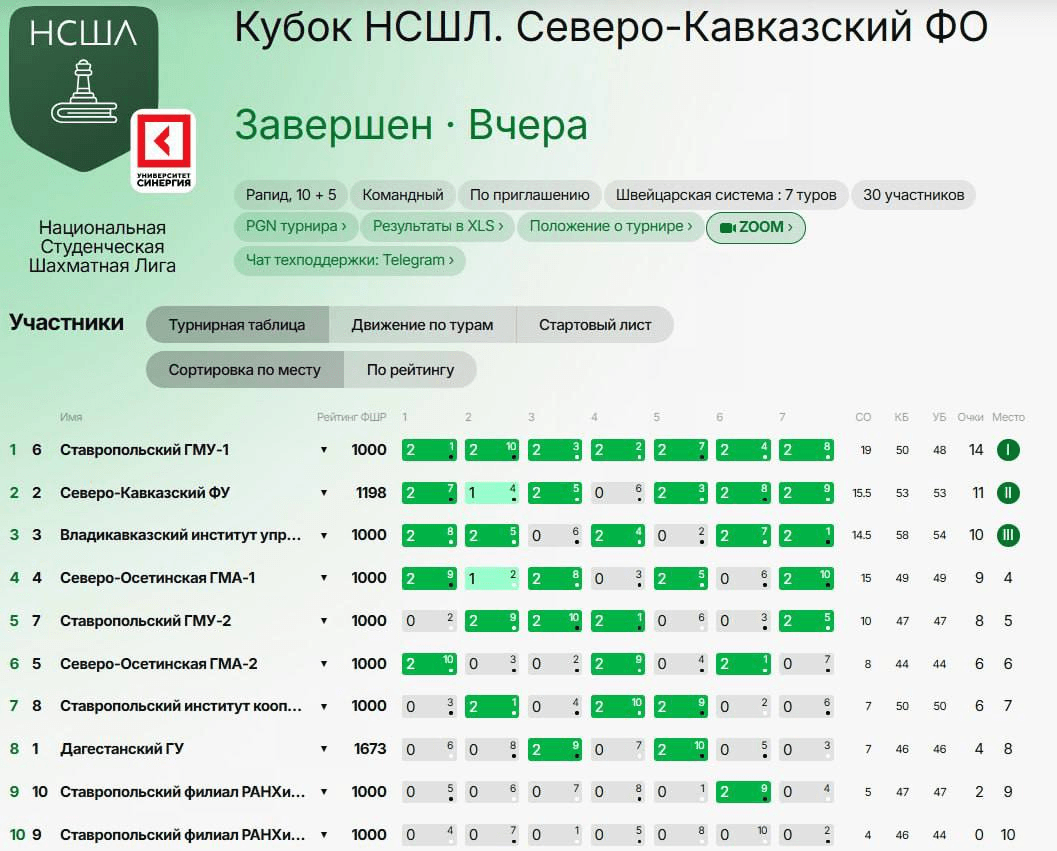Click the КБ column header
The height and width of the screenshot is (851, 1057).
click(902, 417)
